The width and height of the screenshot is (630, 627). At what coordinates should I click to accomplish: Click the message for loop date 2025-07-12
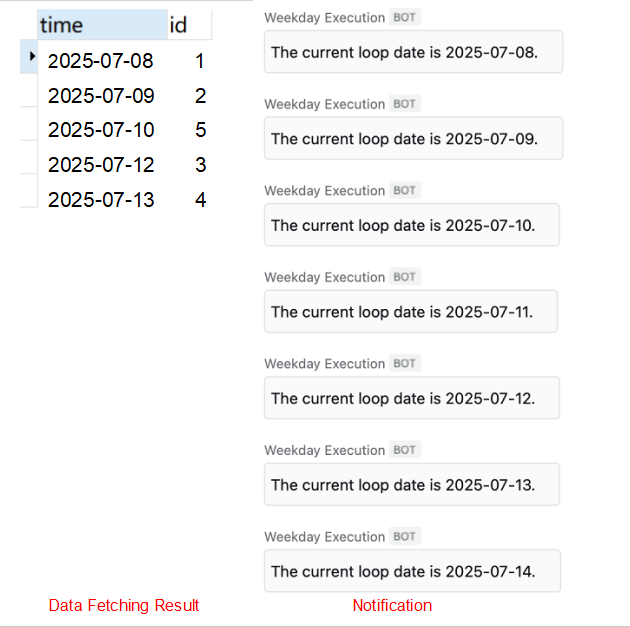point(411,398)
